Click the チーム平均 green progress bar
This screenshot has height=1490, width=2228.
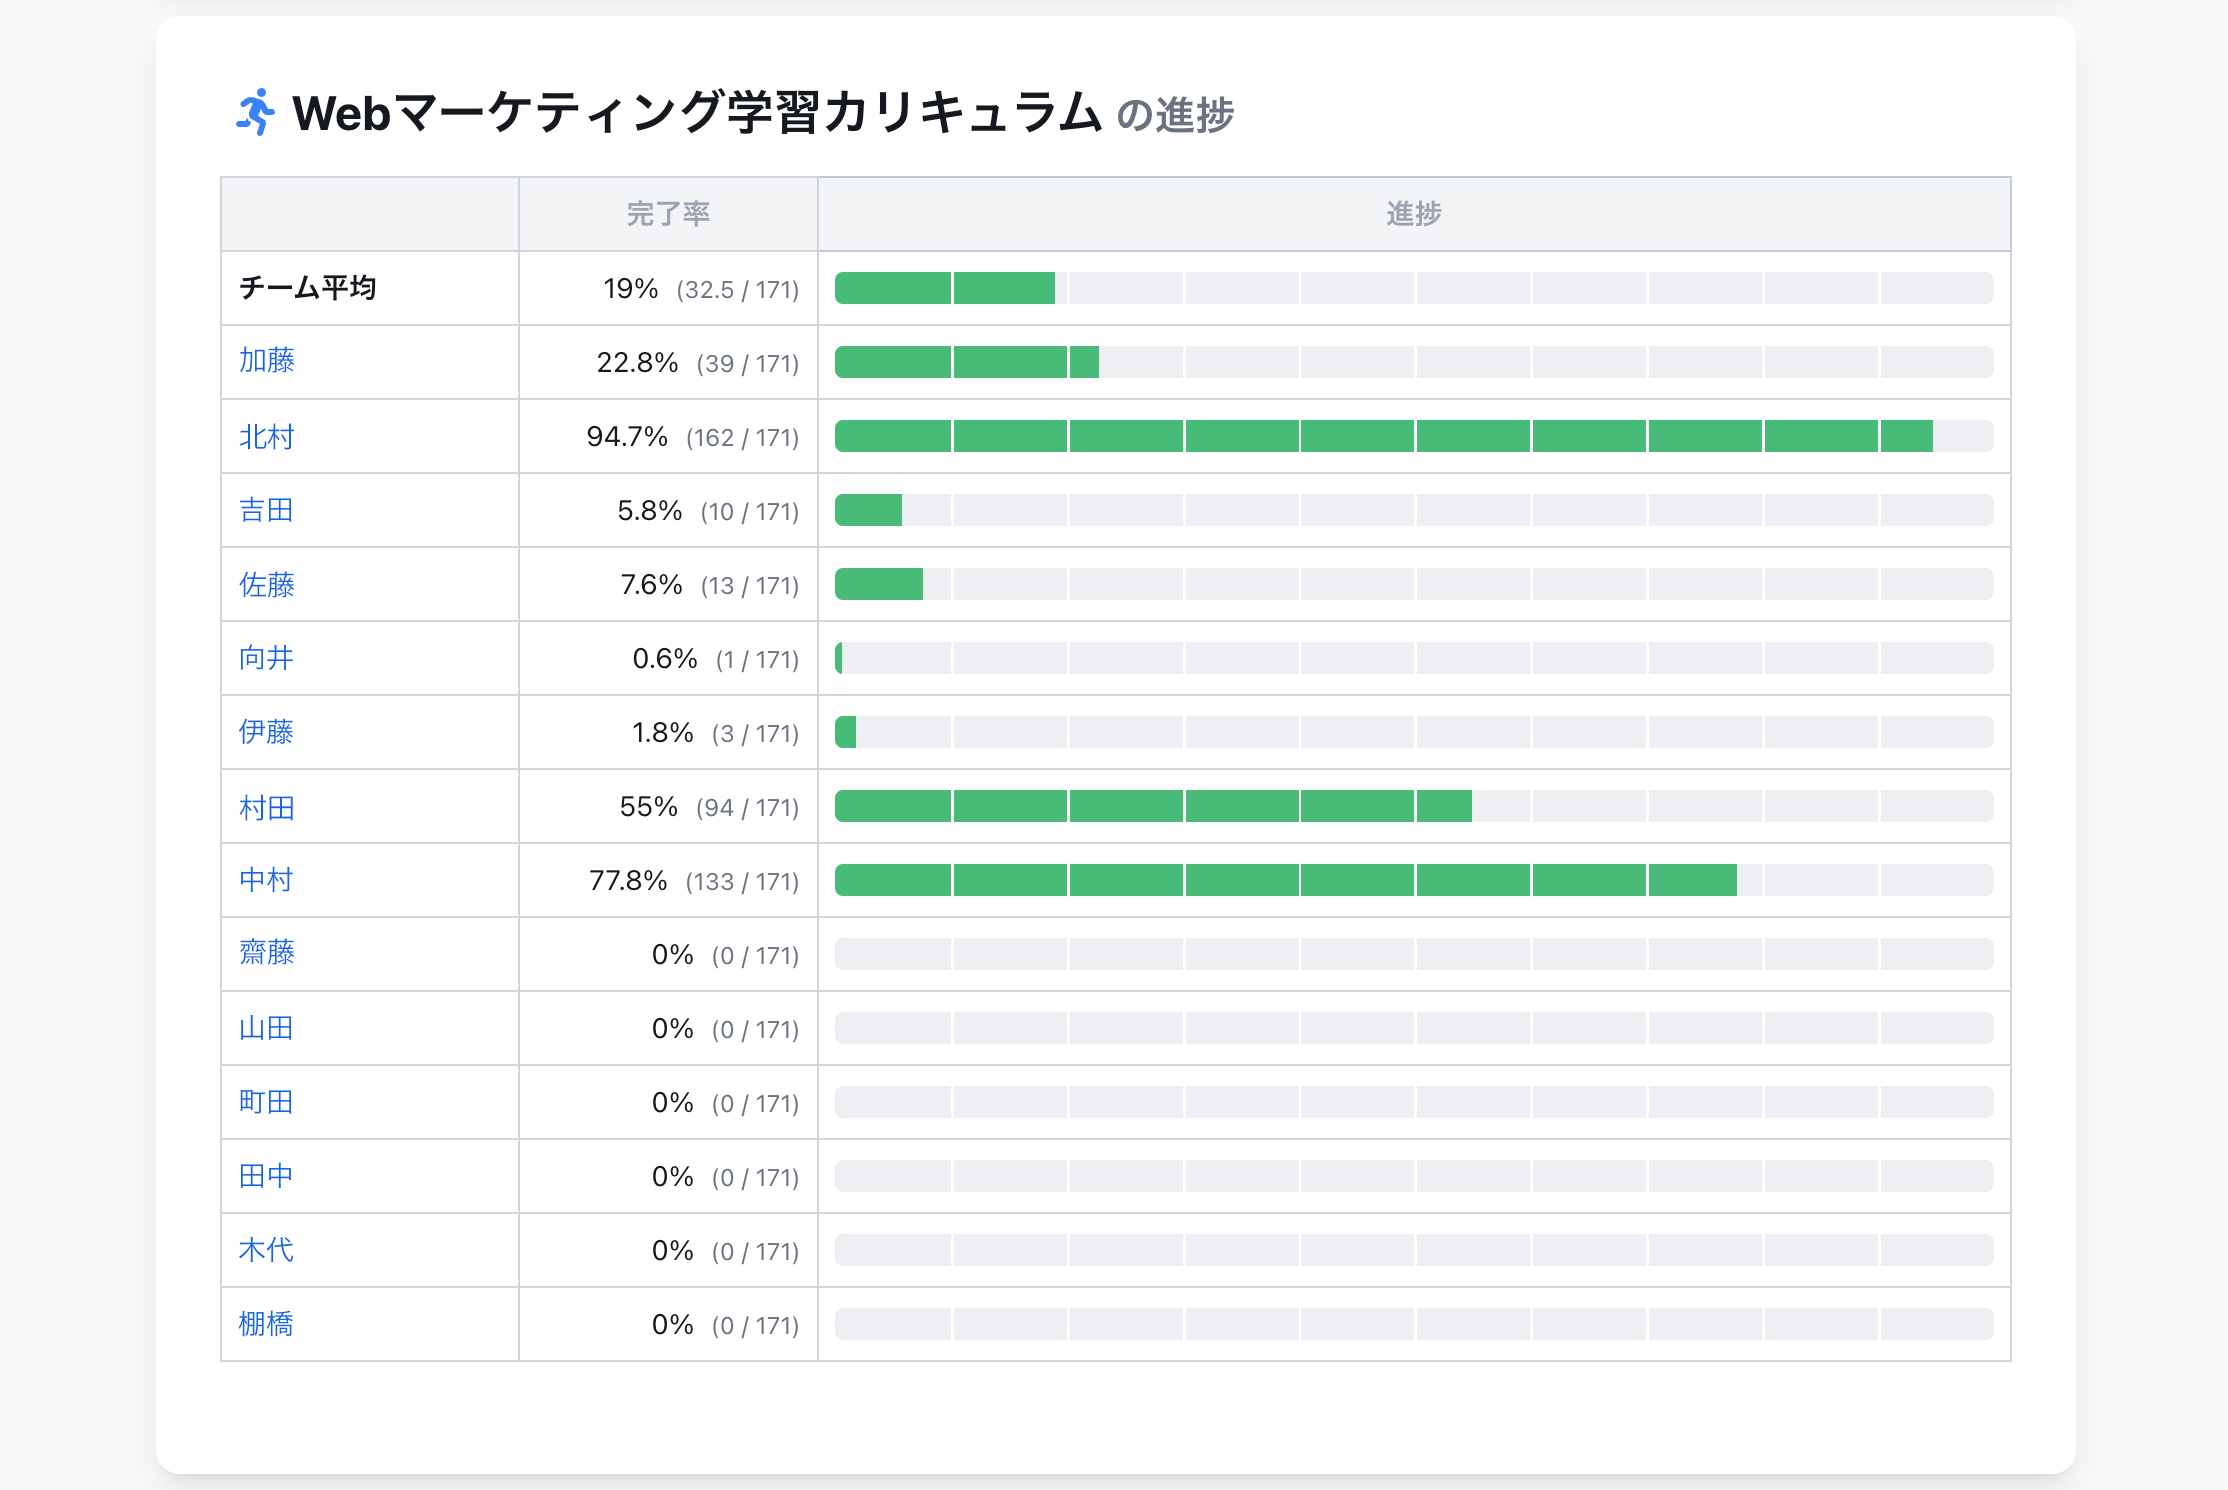(945, 288)
